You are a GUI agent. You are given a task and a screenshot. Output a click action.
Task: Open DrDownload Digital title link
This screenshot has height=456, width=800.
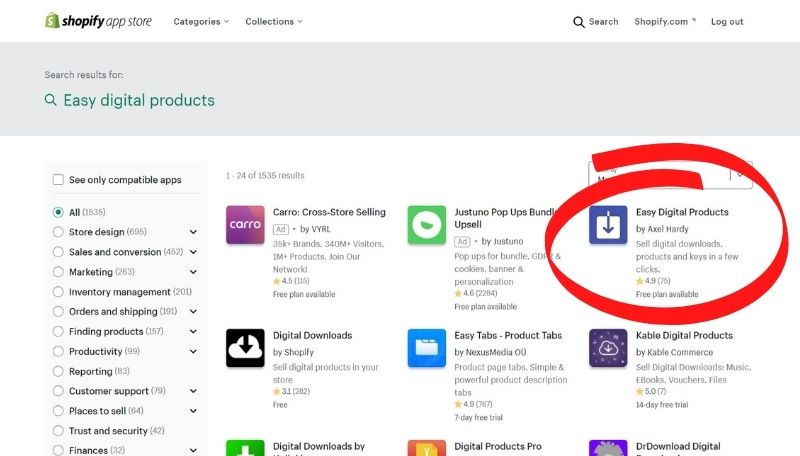[678, 446]
